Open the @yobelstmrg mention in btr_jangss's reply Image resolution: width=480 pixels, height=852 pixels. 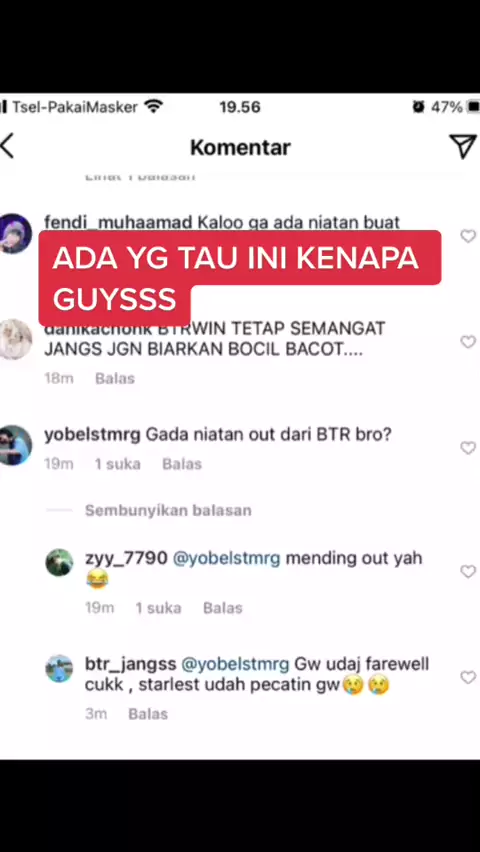(x=235, y=664)
